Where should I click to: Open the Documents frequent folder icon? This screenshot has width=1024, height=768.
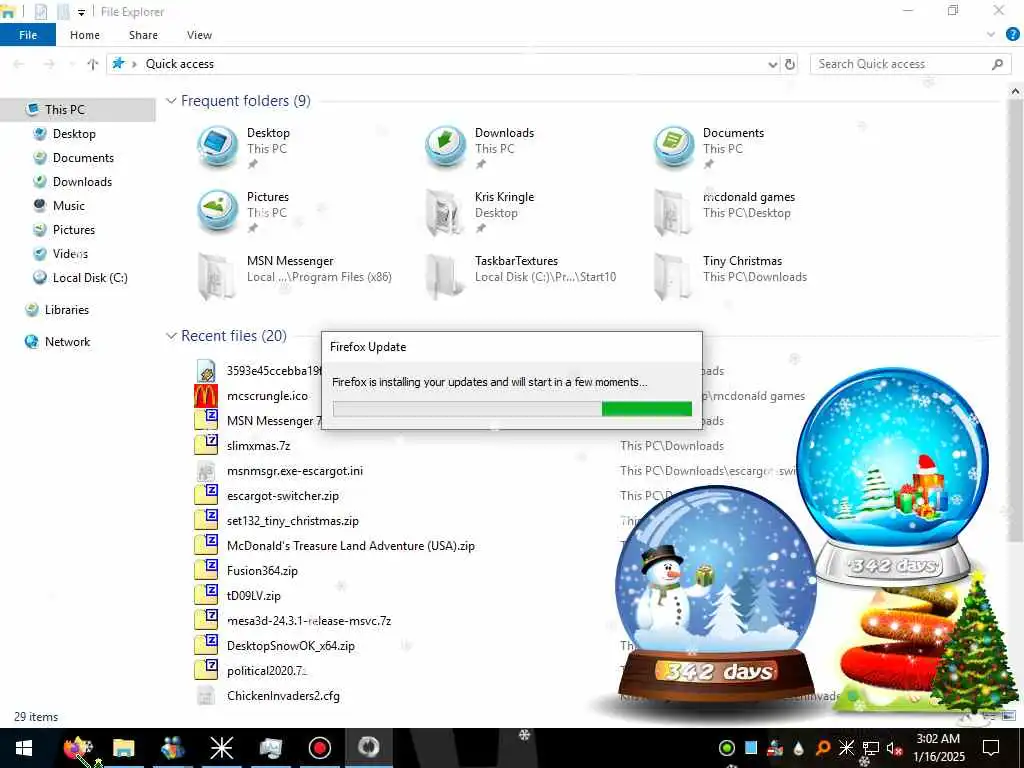click(x=674, y=147)
